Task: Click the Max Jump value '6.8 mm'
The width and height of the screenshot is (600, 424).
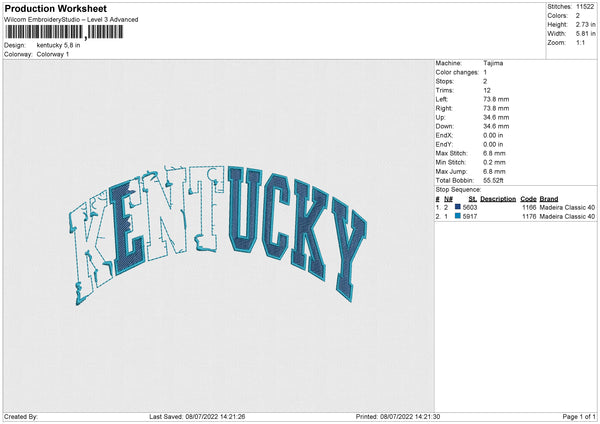Action: [x=494, y=171]
